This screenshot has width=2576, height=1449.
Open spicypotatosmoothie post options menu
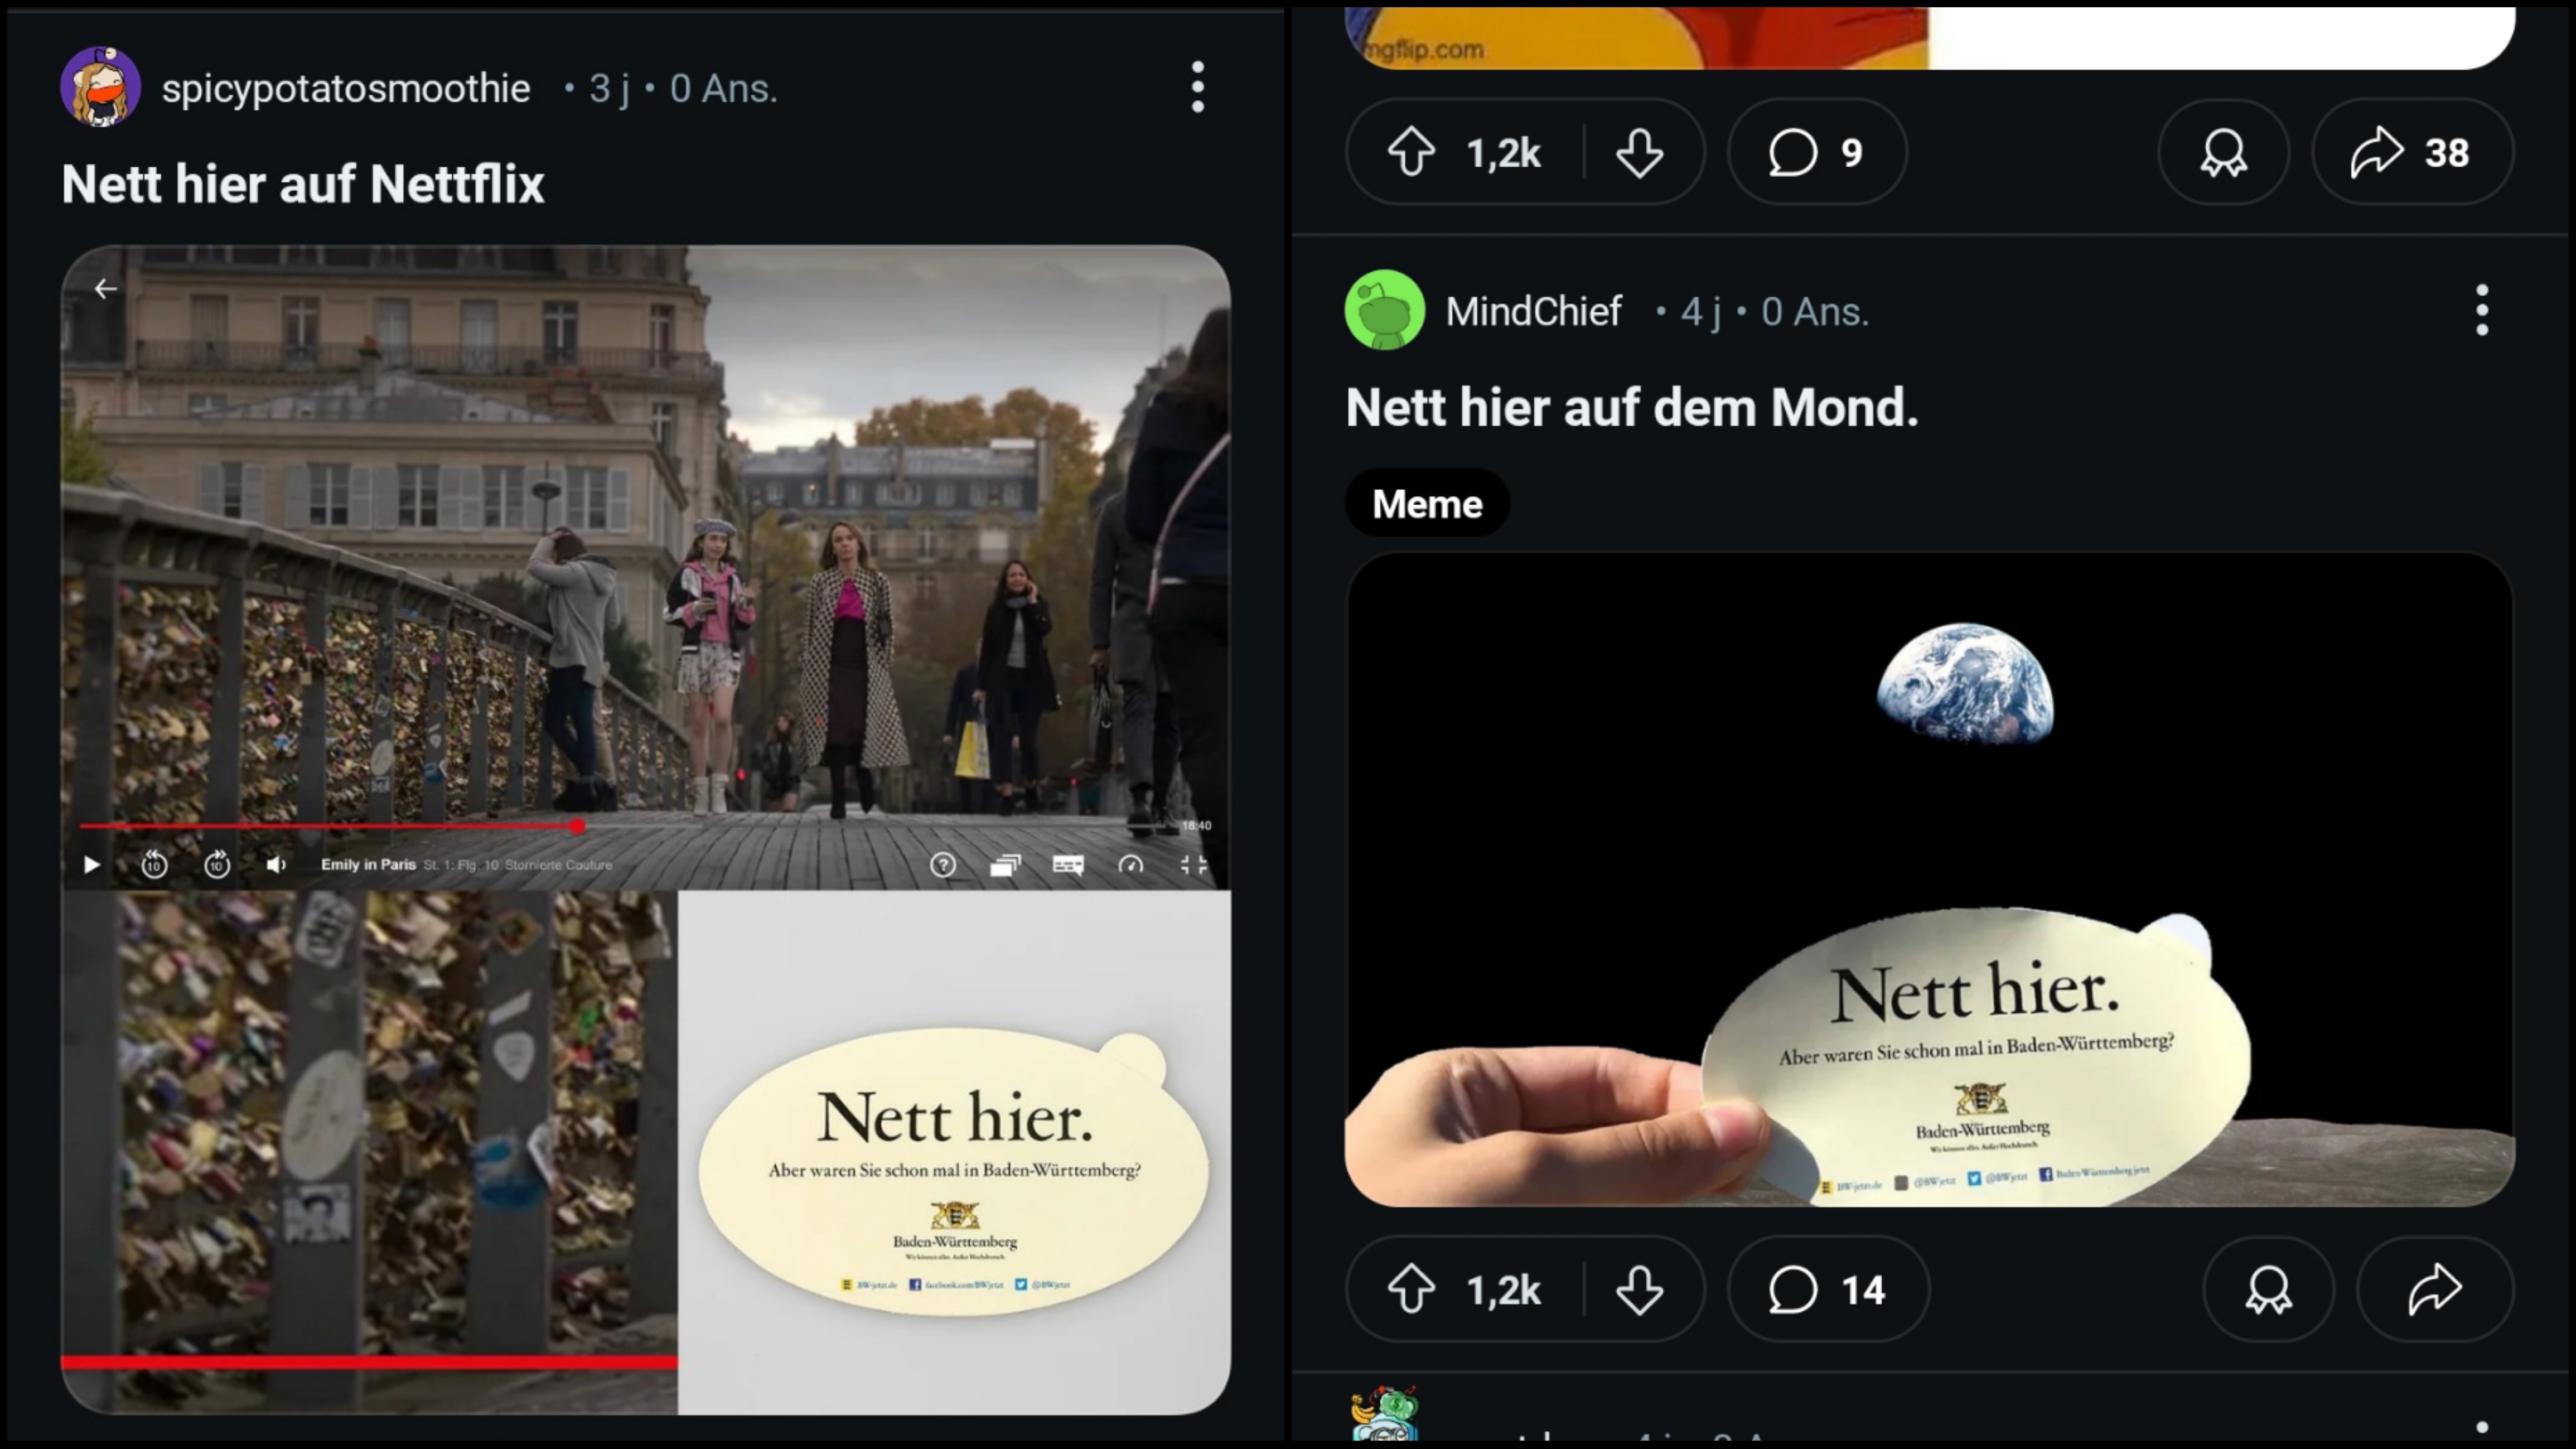coord(1197,88)
